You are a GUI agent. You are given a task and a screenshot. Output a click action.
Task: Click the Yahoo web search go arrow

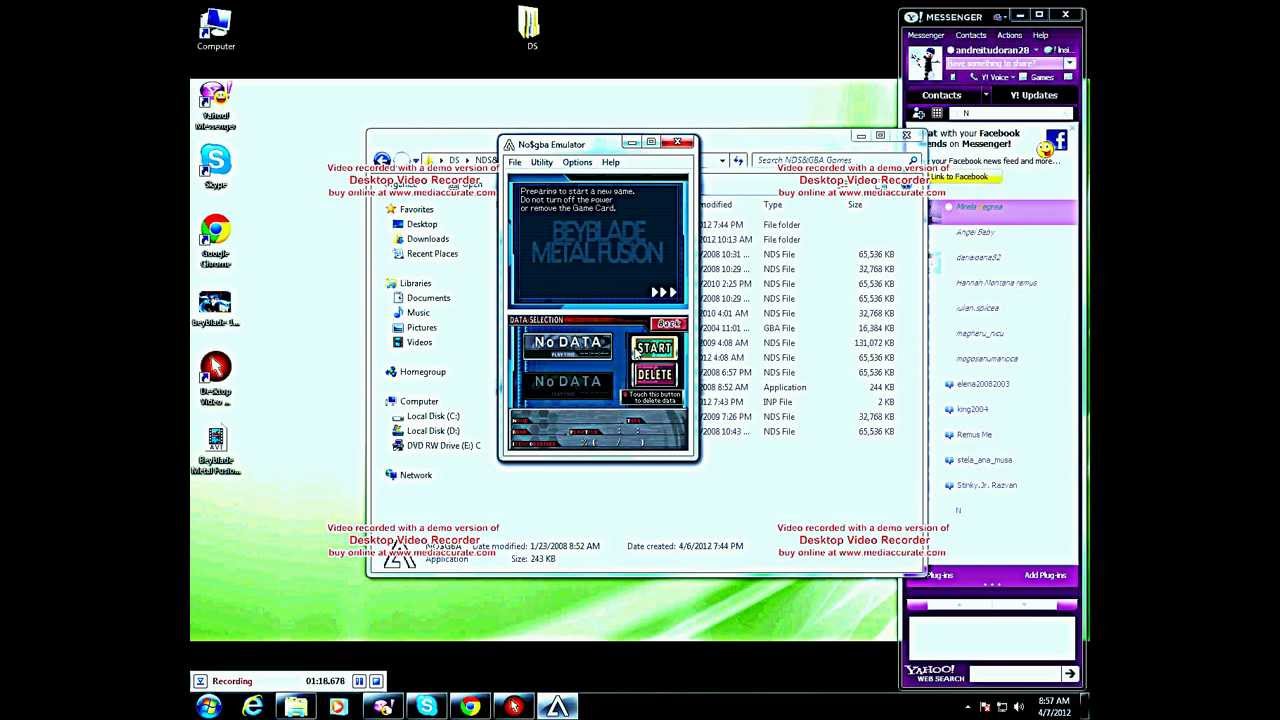point(1069,674)
